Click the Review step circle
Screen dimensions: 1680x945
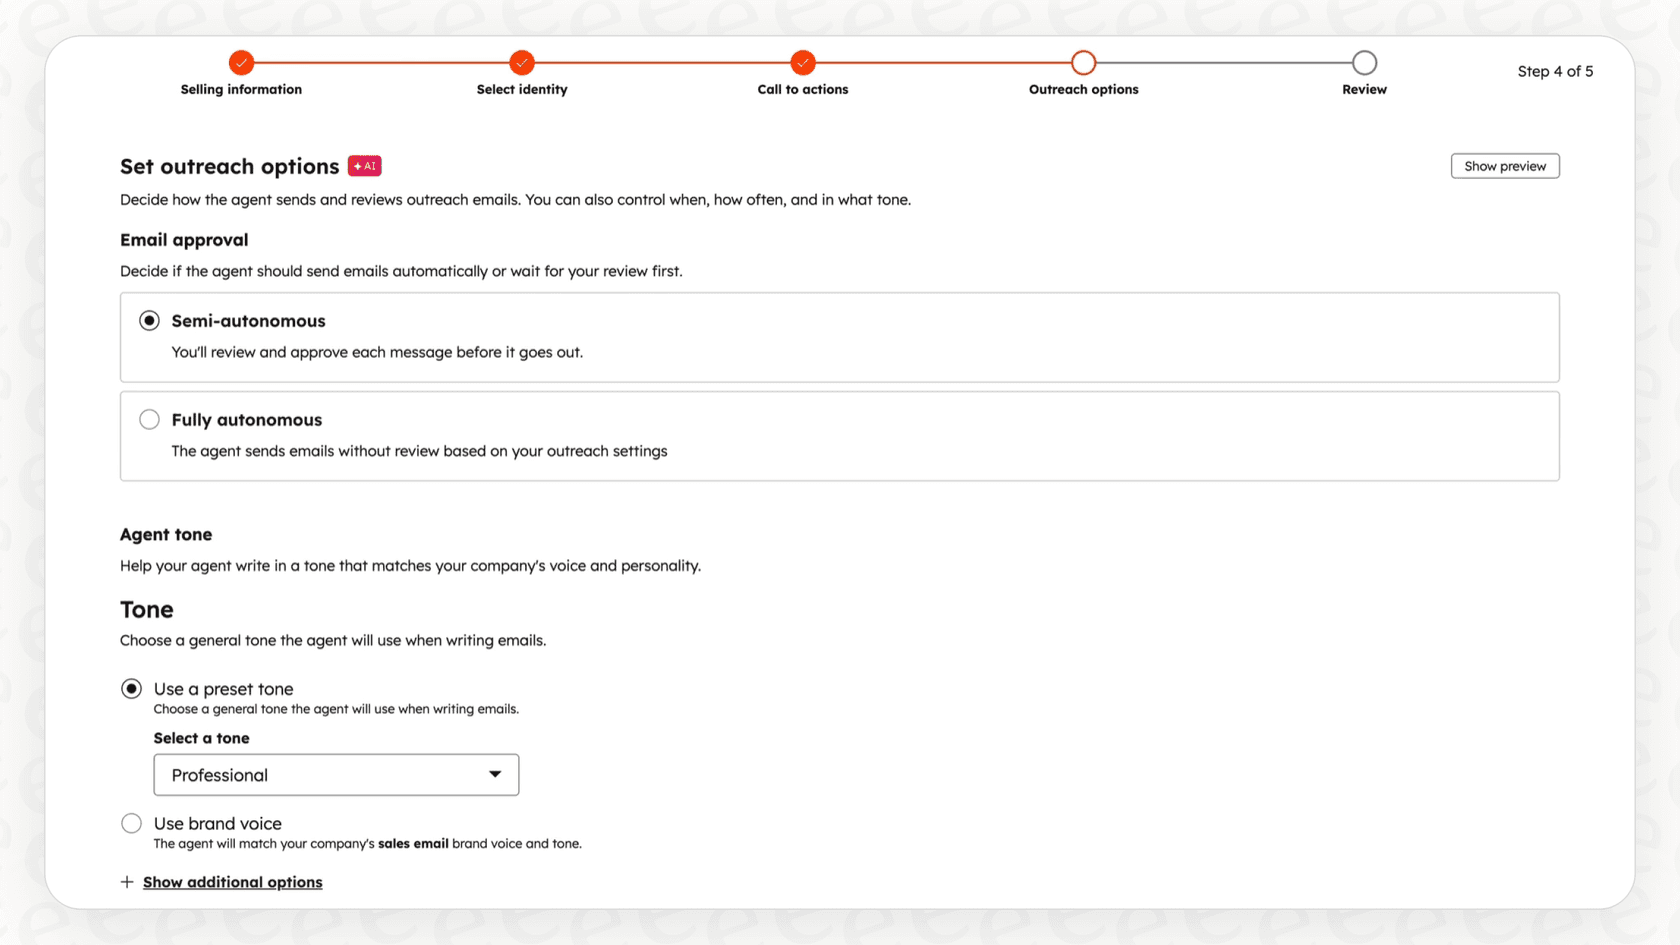click(1364, 63)
